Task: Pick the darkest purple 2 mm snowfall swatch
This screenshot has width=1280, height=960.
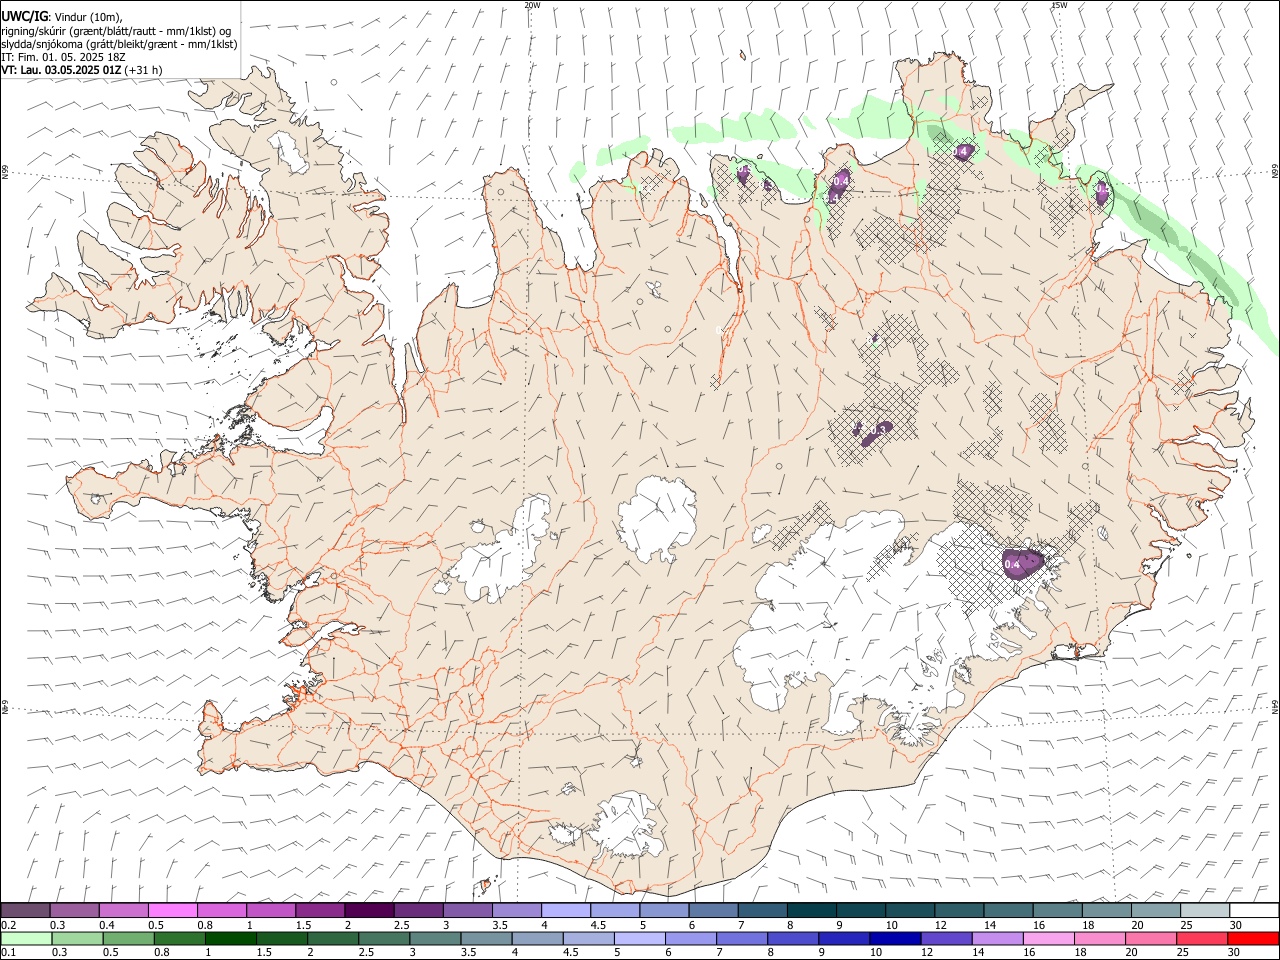Action: [368, 911]
